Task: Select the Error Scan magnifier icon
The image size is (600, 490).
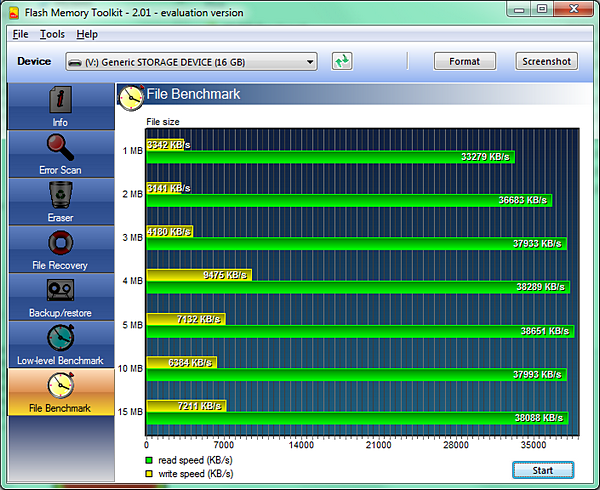Action: click(60, 147)
